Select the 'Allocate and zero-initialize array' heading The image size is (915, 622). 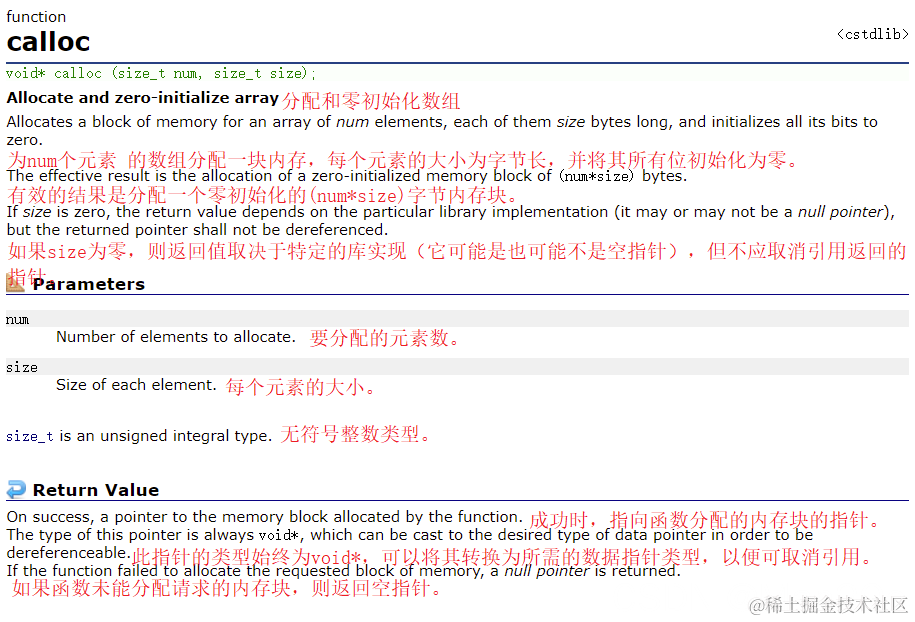142,97
